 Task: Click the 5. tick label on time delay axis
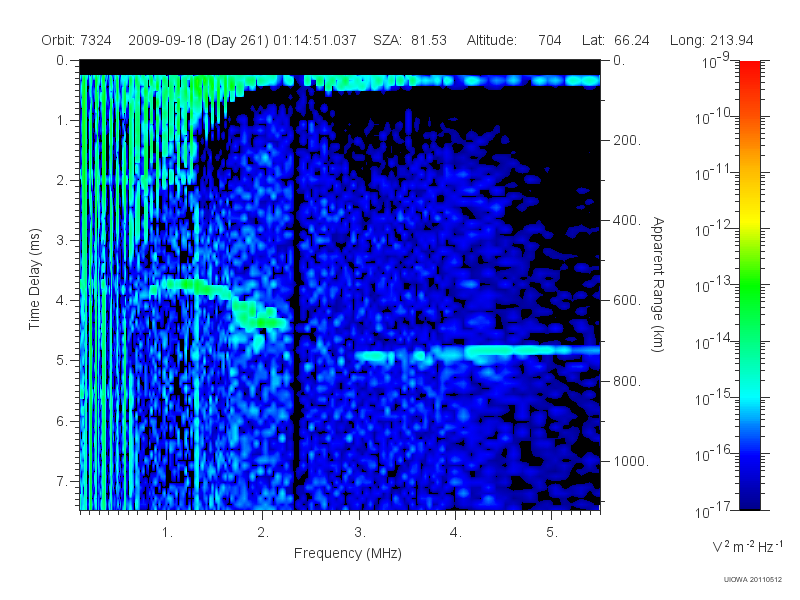coord(62,360)
